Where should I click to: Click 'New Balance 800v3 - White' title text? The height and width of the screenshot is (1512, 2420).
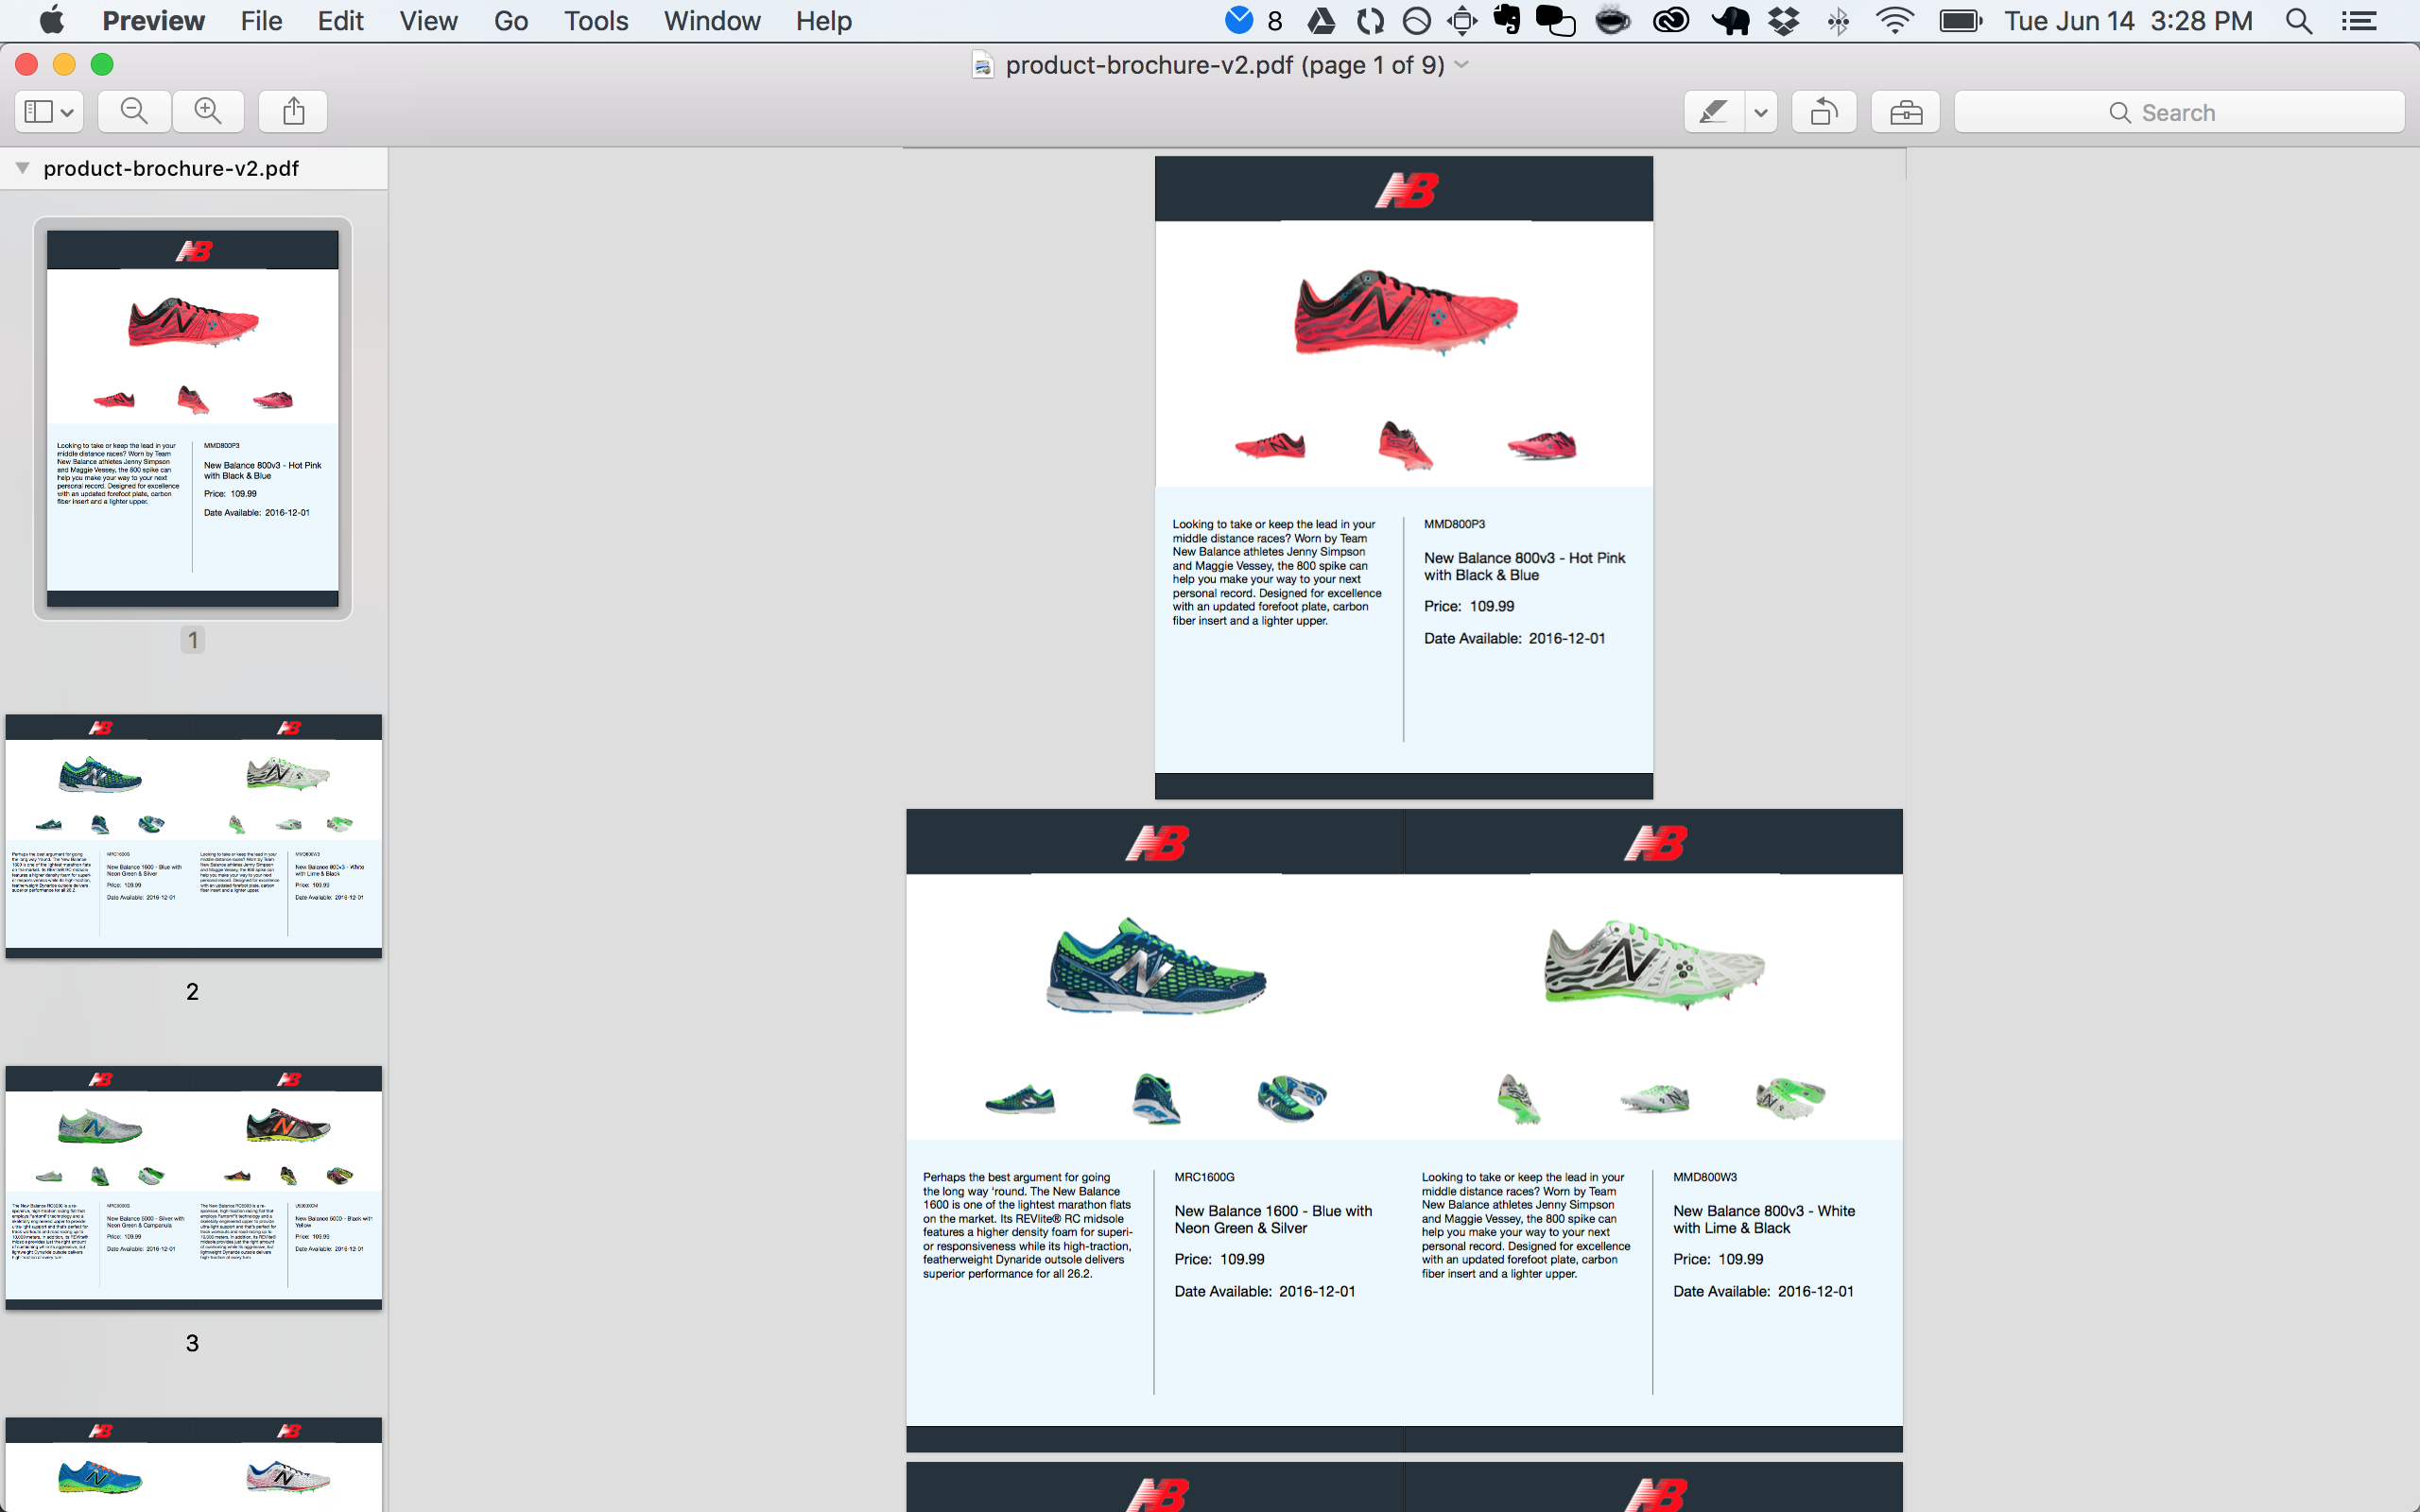tap(1764, 1211)
